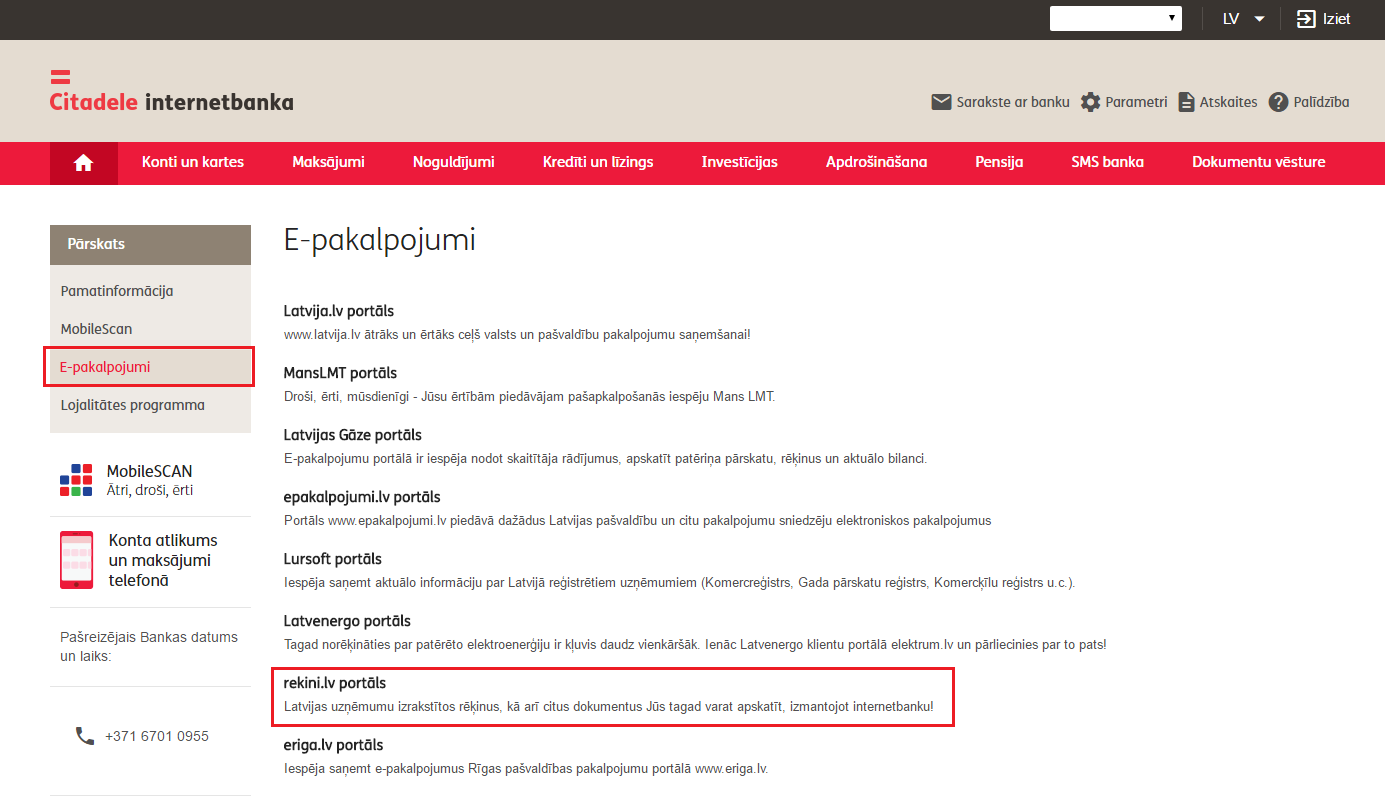Open the Konti un kartes menu
This screenshot has width=1385, height=803.
pos(193,162)
